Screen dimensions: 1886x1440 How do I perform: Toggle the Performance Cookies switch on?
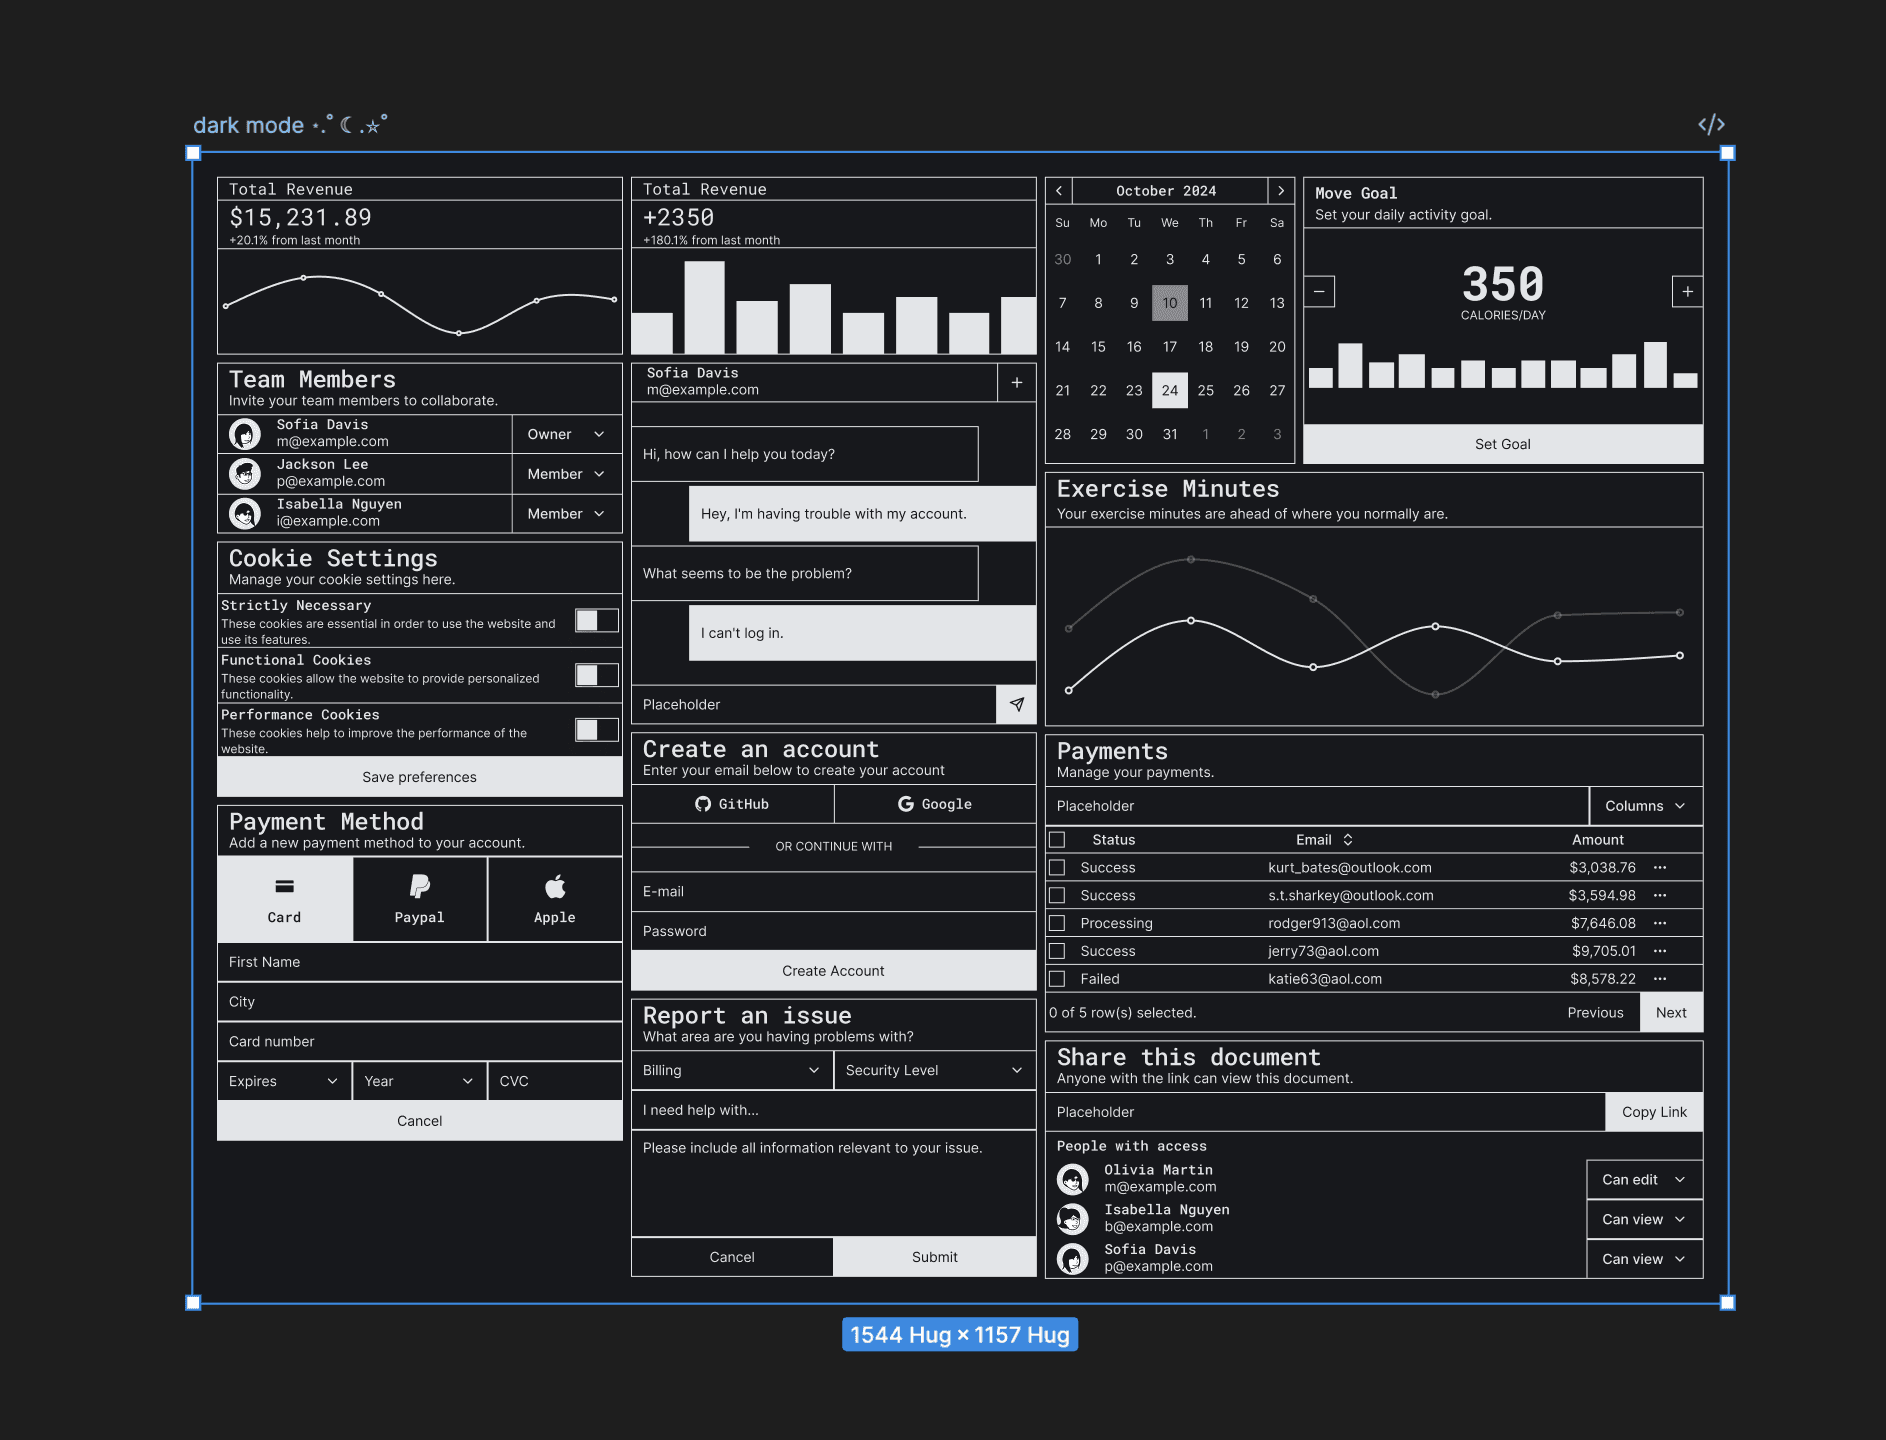(x=596, y=730)
